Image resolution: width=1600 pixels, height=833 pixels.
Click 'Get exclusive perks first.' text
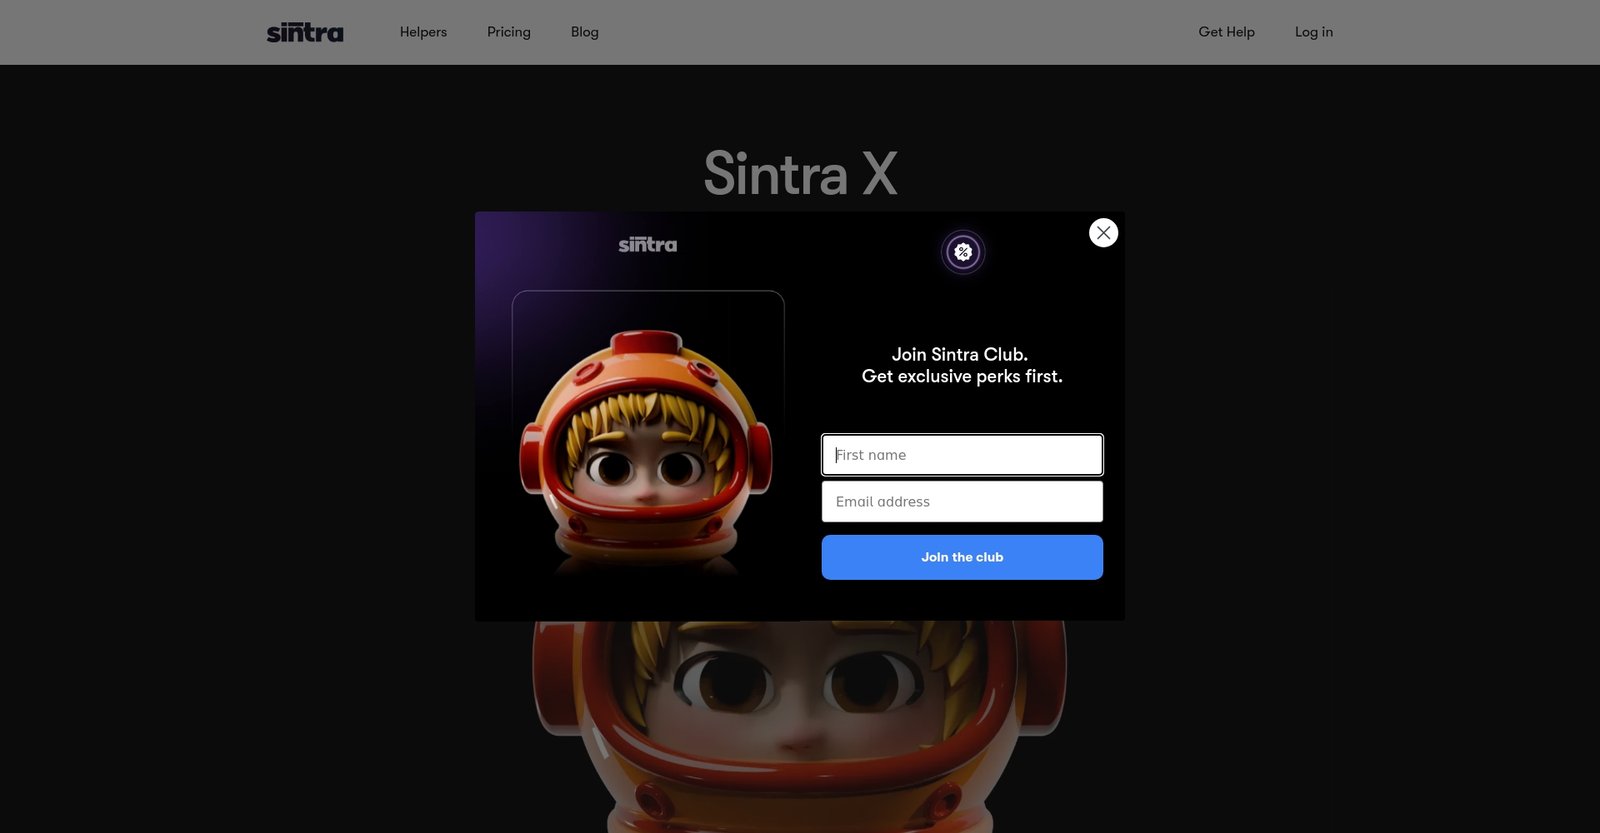(x=962, y=376)
